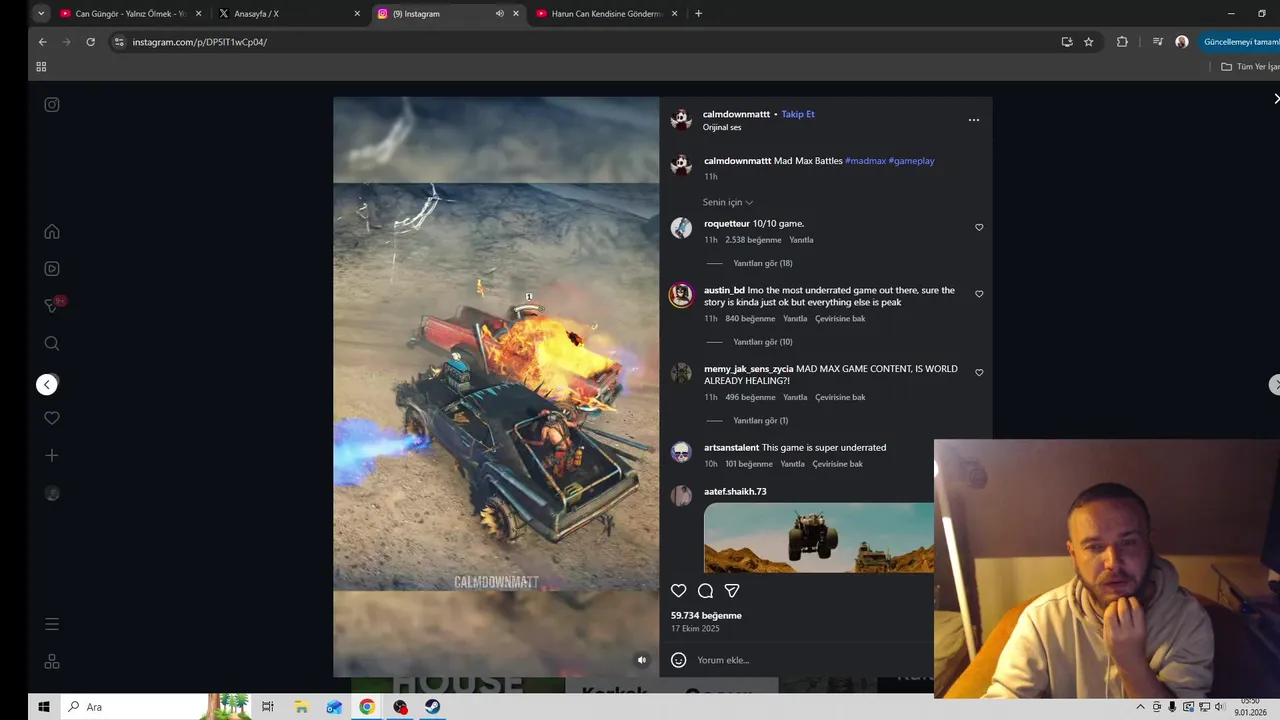View 59.734 beğenme likes list

pyautogui.click(x=706, y=616)
